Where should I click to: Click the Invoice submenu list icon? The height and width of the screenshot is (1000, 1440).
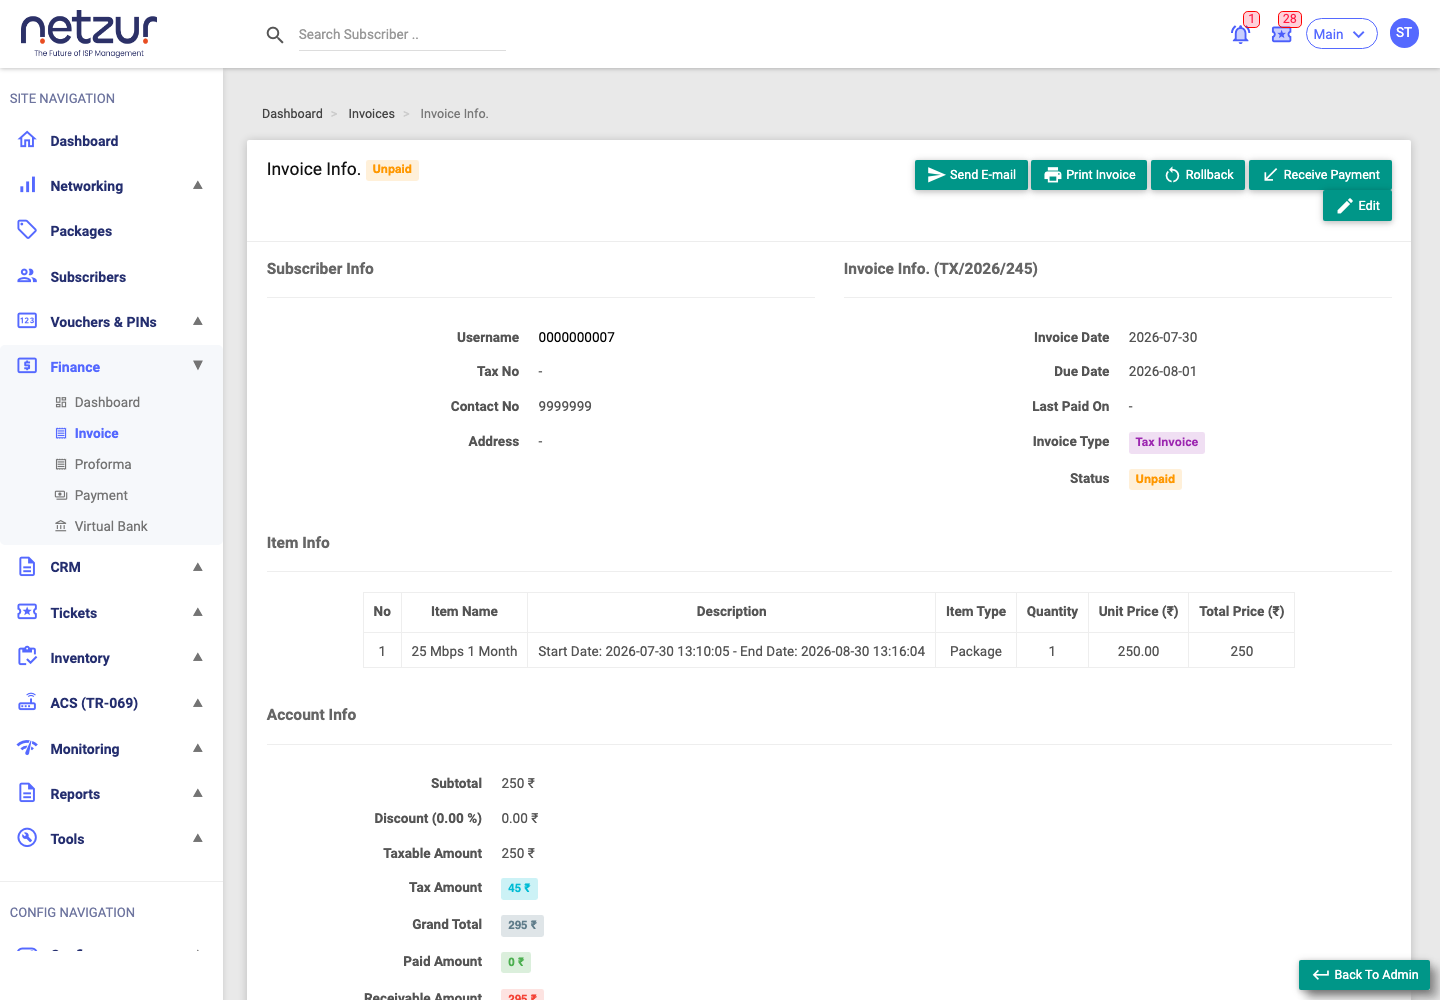61,433
